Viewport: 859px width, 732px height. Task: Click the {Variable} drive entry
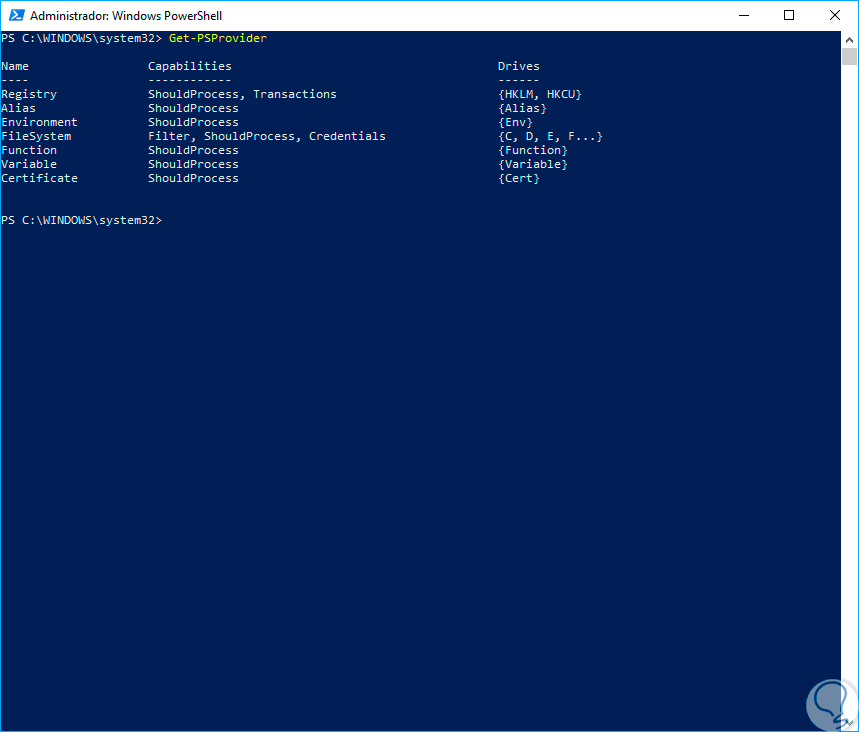pyautogui.click(x=532, y=164)
